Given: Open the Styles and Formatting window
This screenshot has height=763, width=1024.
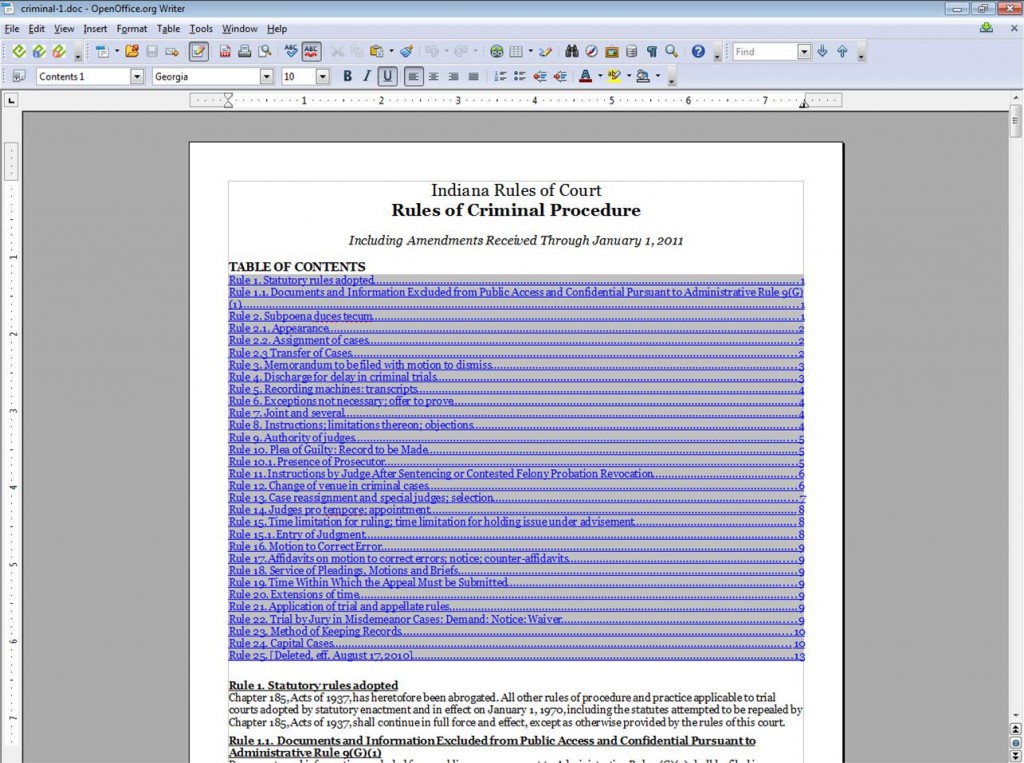Looking at the screenshot, I should pos(19,76).
